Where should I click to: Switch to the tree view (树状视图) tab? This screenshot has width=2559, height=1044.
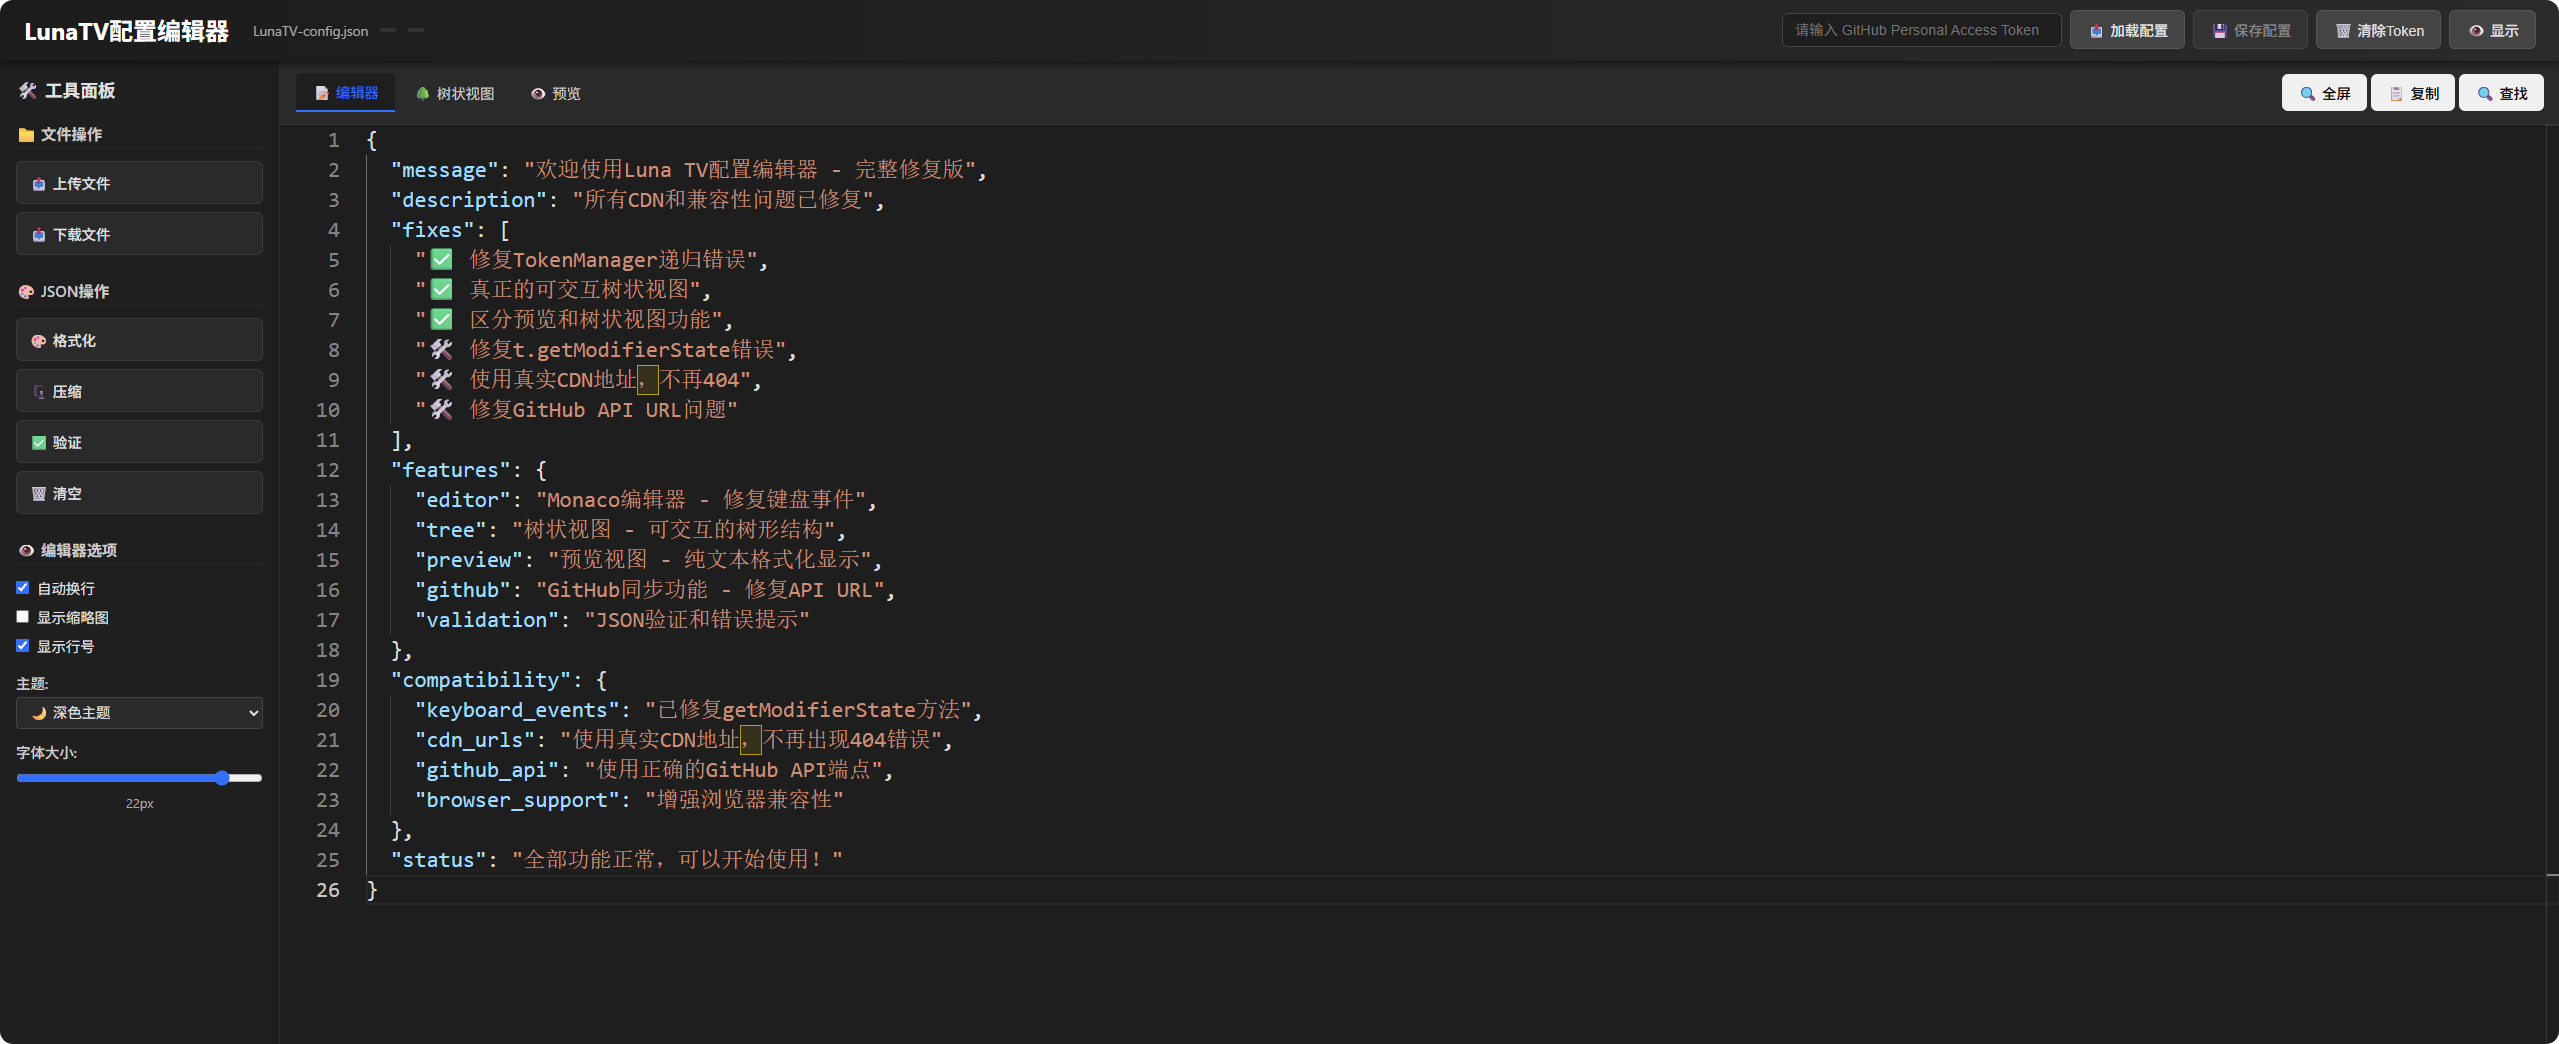point(455,93)
